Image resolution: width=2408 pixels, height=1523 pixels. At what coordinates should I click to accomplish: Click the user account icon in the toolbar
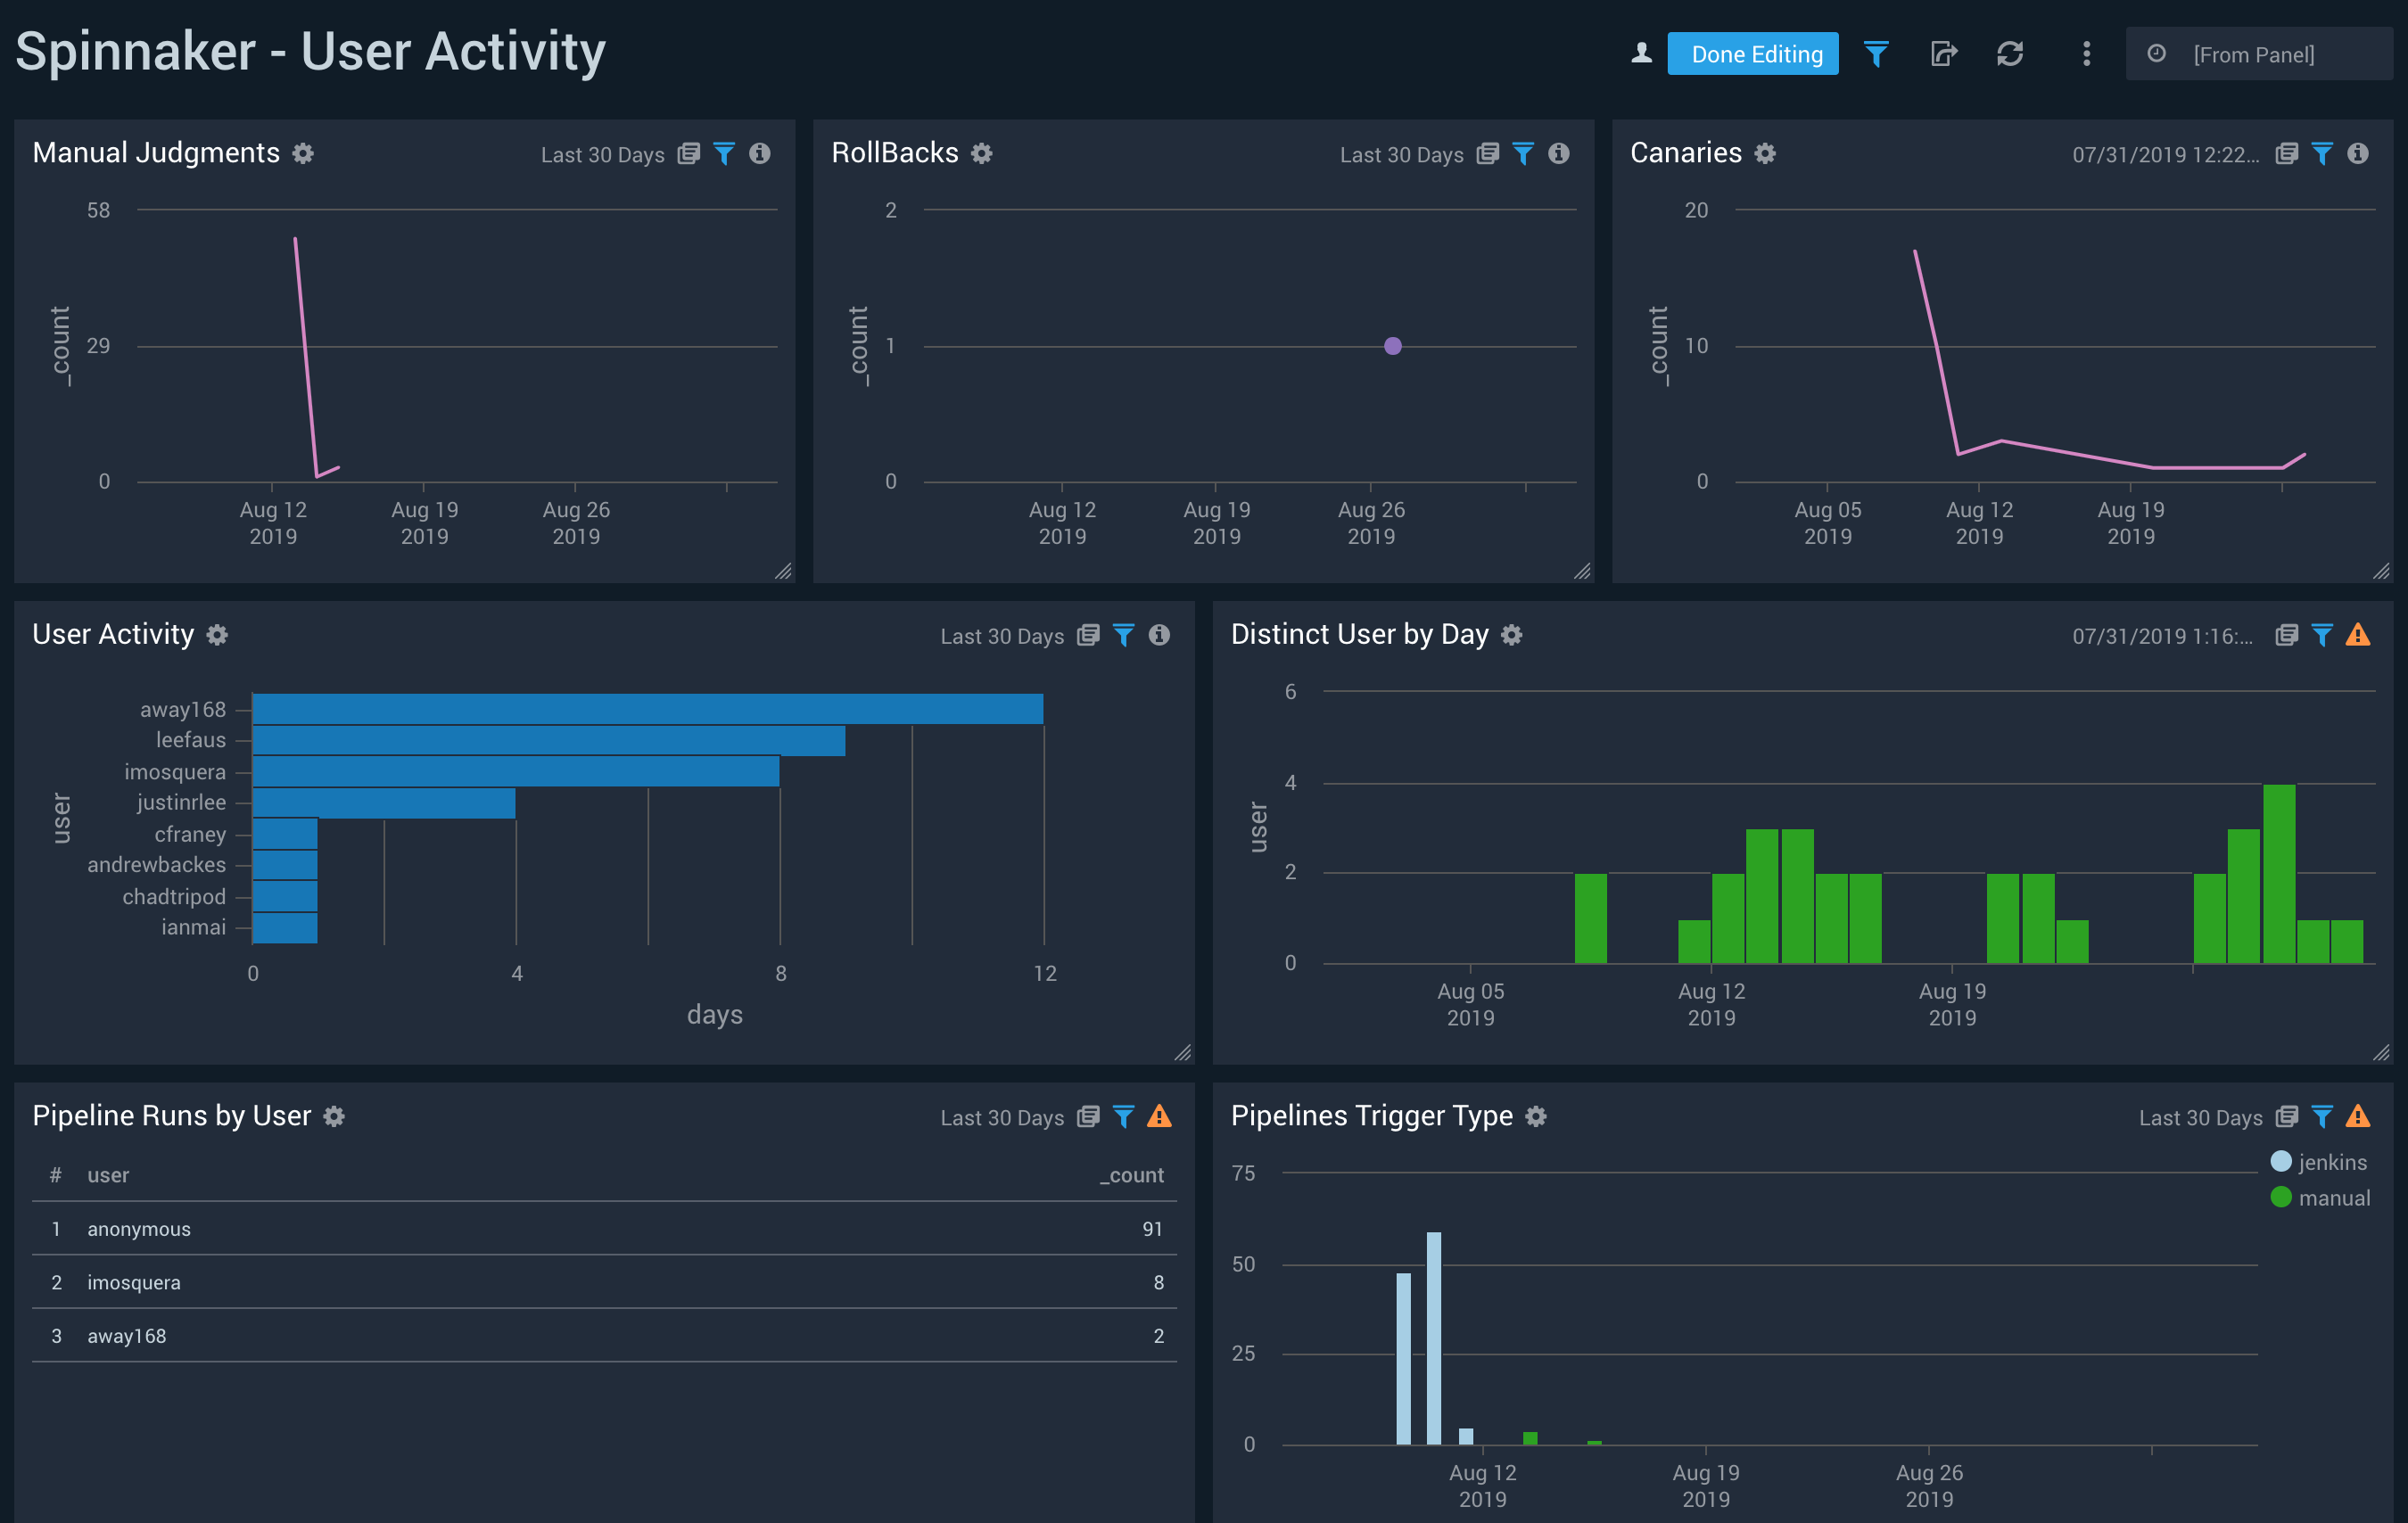1641,54
